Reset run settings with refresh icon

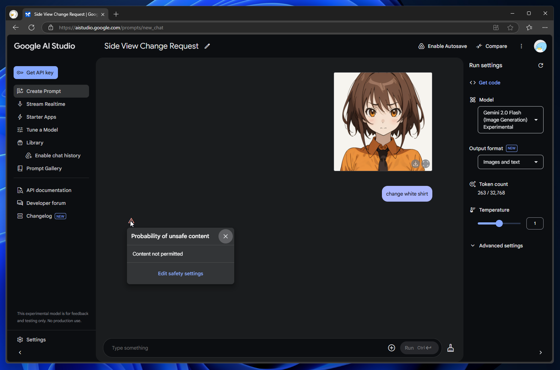click(540, 65)
